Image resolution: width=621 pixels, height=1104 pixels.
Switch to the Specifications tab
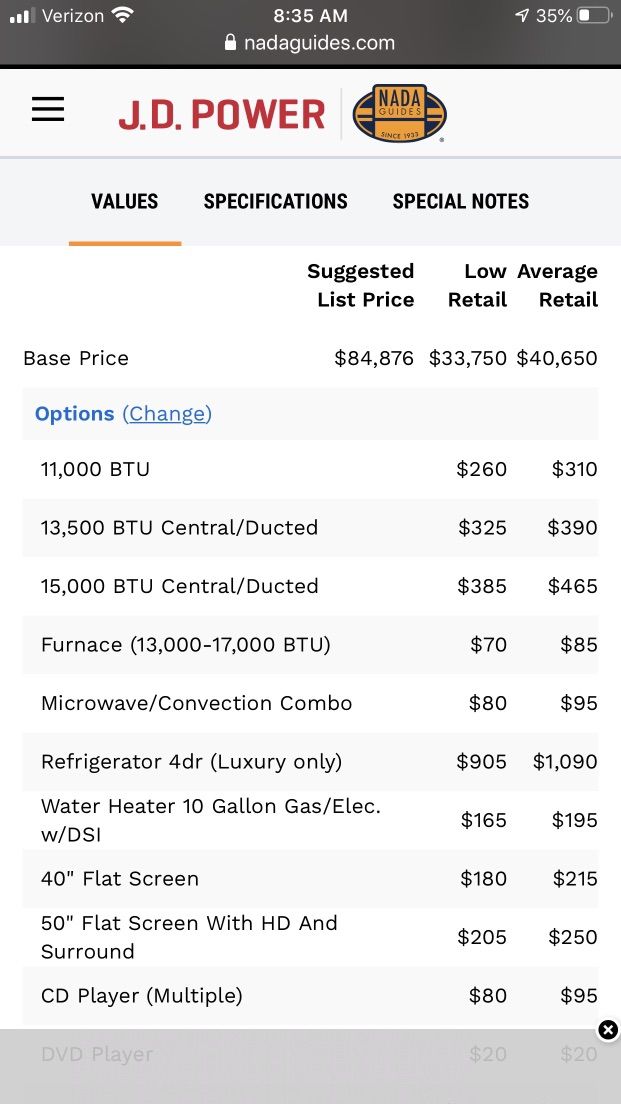pos(275,201)
